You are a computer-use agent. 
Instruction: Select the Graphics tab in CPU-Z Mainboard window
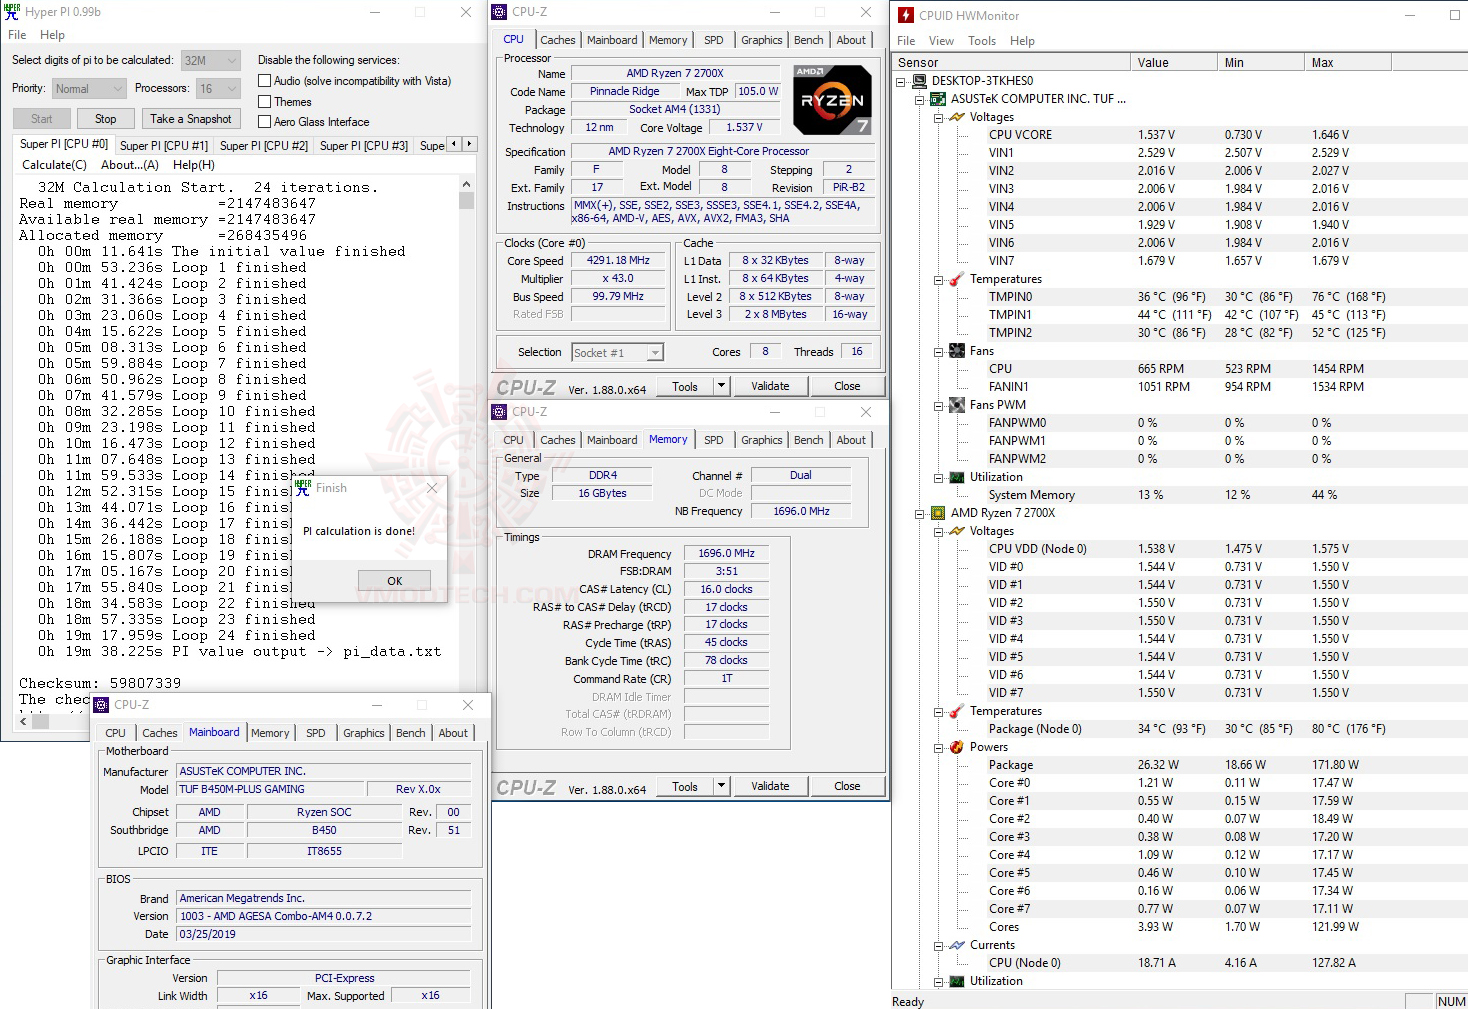pos(364,733)
